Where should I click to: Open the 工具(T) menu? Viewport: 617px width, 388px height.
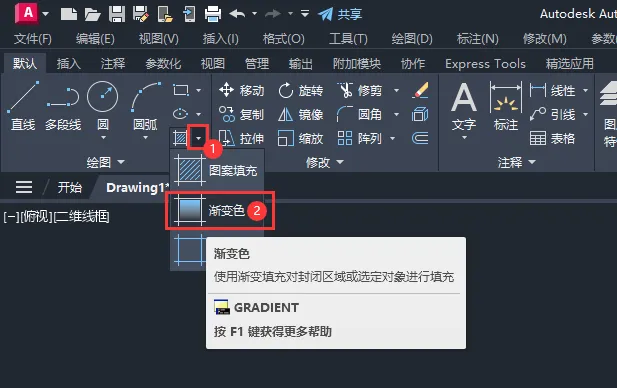coord(348,39)
